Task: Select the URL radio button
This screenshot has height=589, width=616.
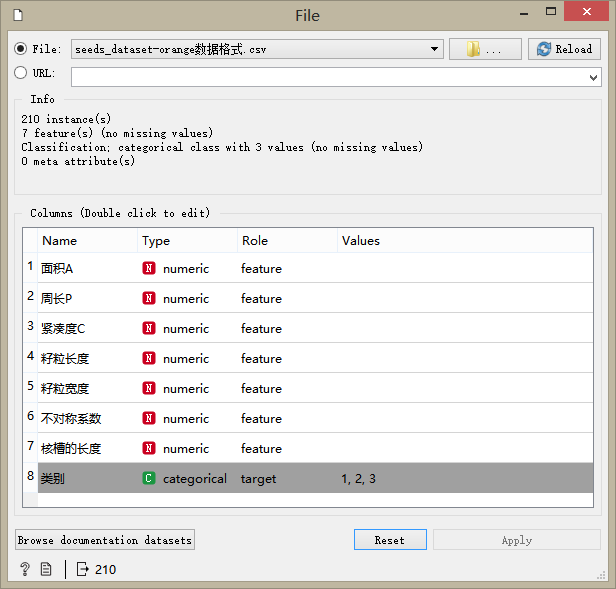Action: [x=20, y=73]
